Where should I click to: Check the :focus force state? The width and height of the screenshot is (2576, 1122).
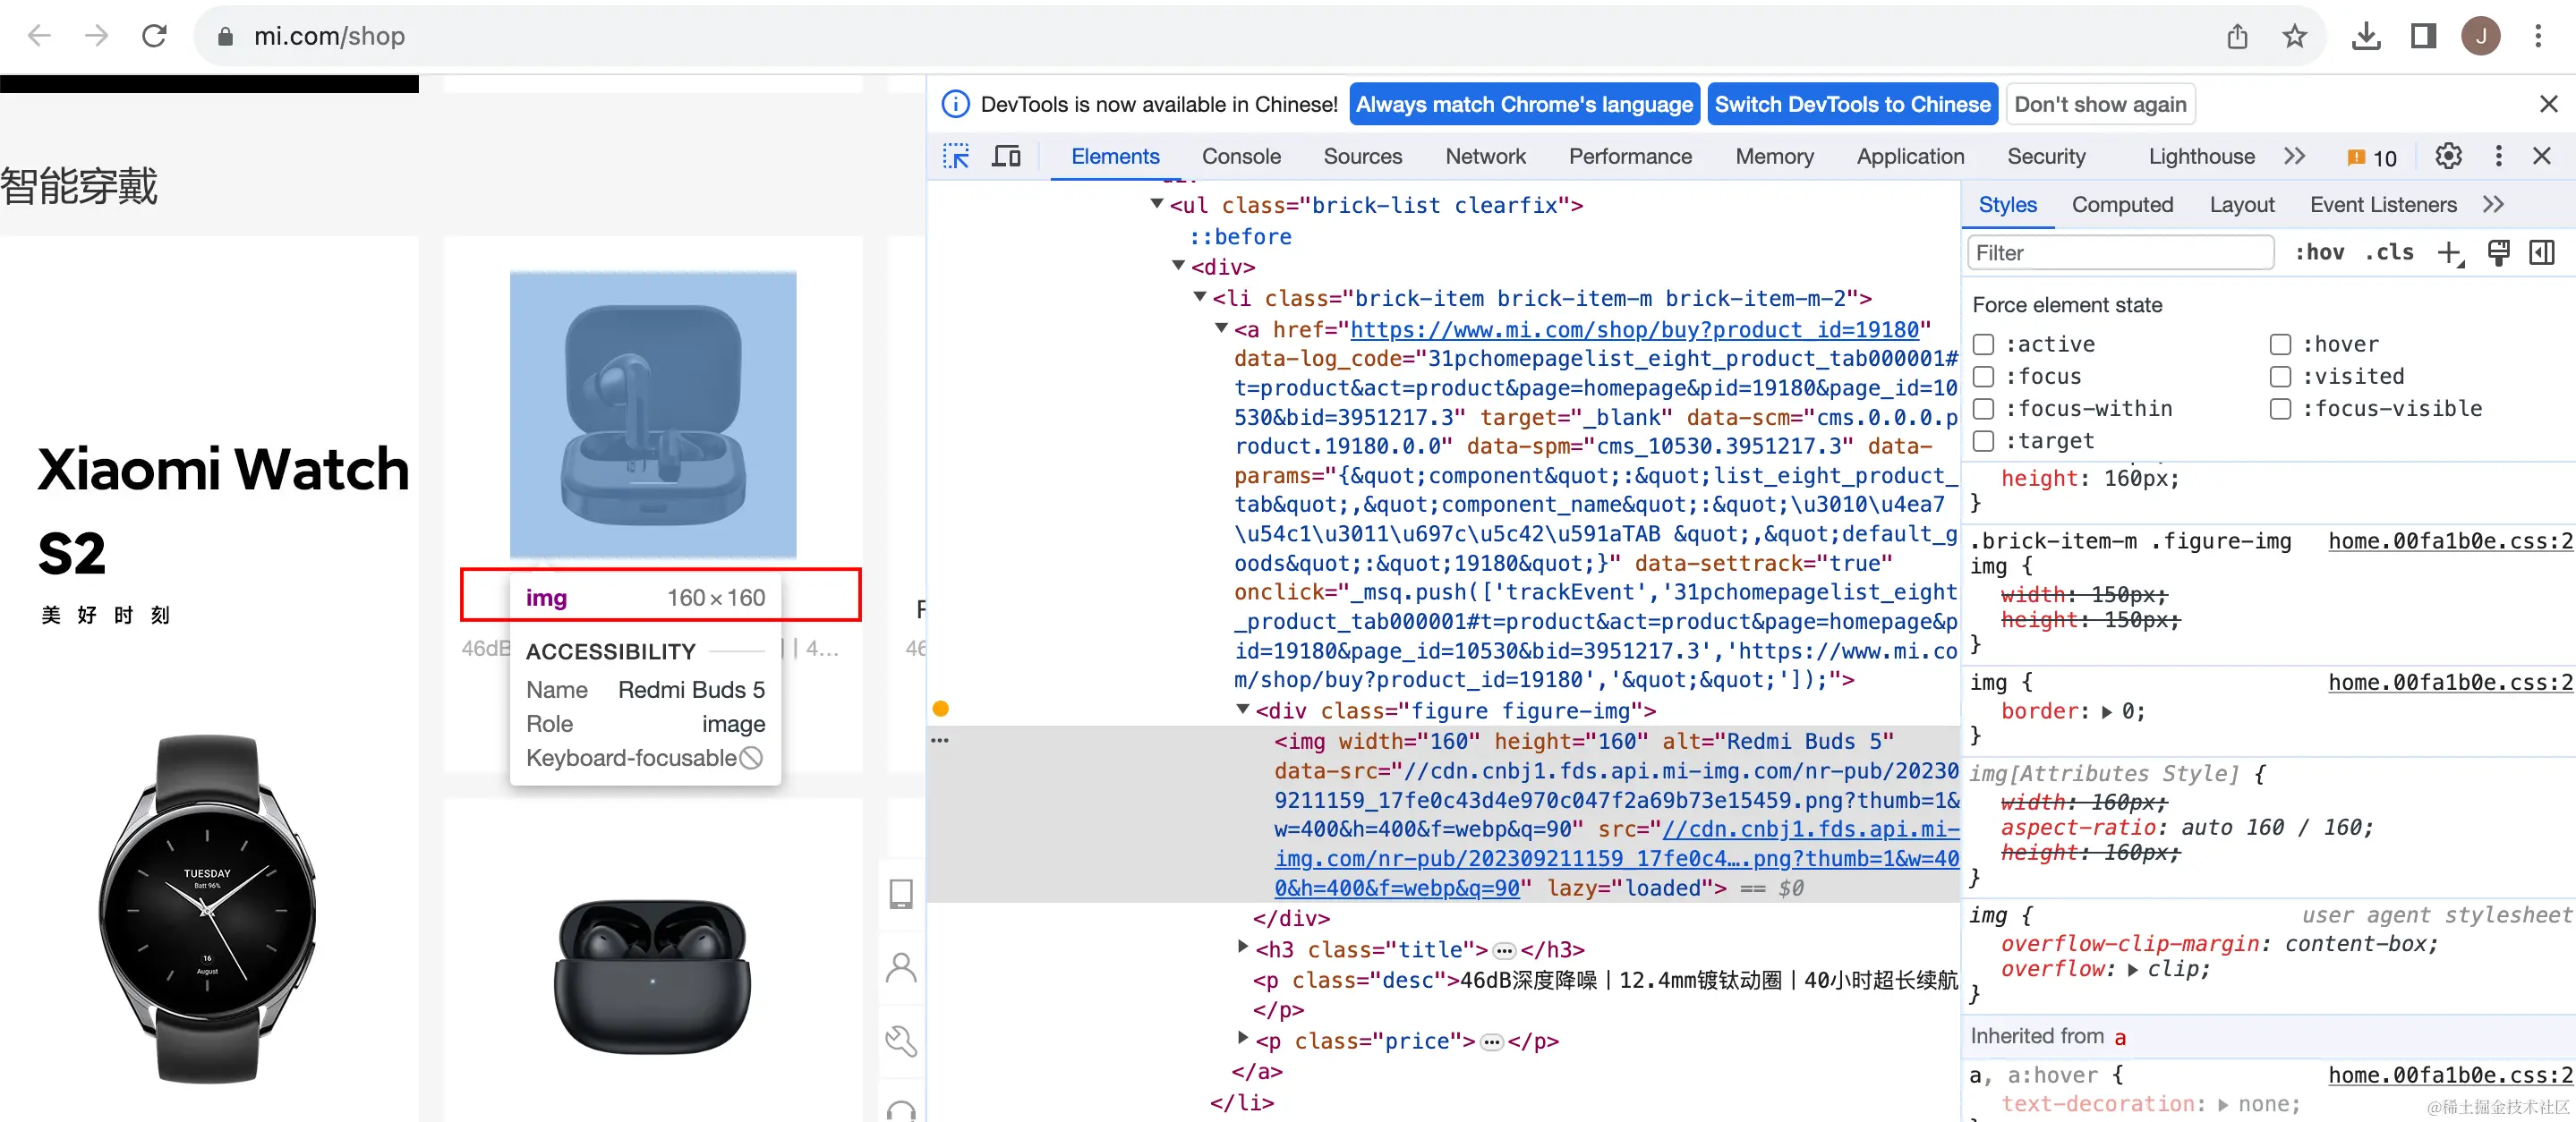click(x=1984, y=376)
